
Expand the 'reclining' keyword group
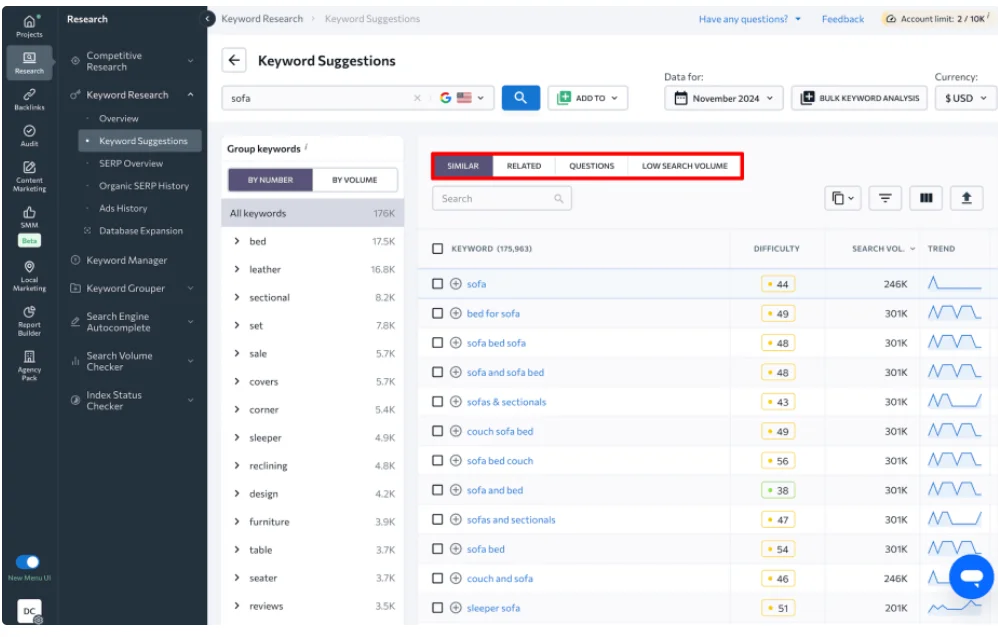[237, 465]
